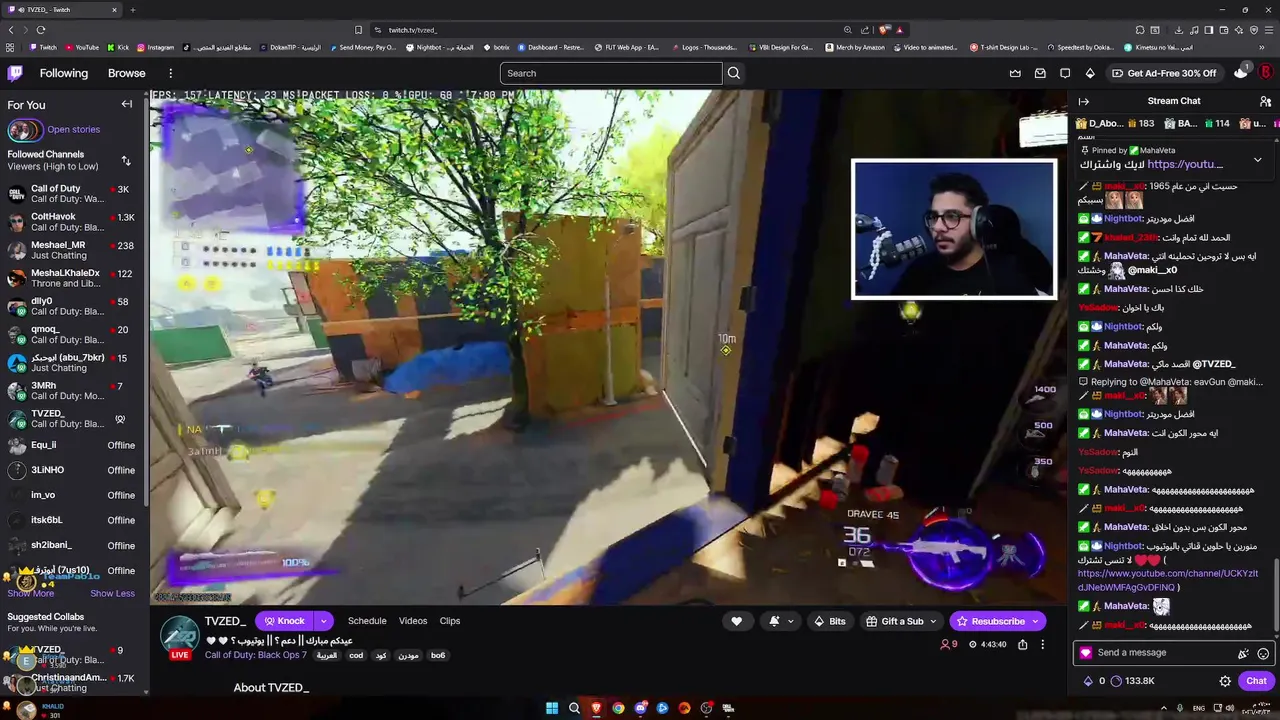The height and width of the screenshot is (720, 1280).
Task: Toggle the Followed Channels sort order
Action: (x=126, y=160)
